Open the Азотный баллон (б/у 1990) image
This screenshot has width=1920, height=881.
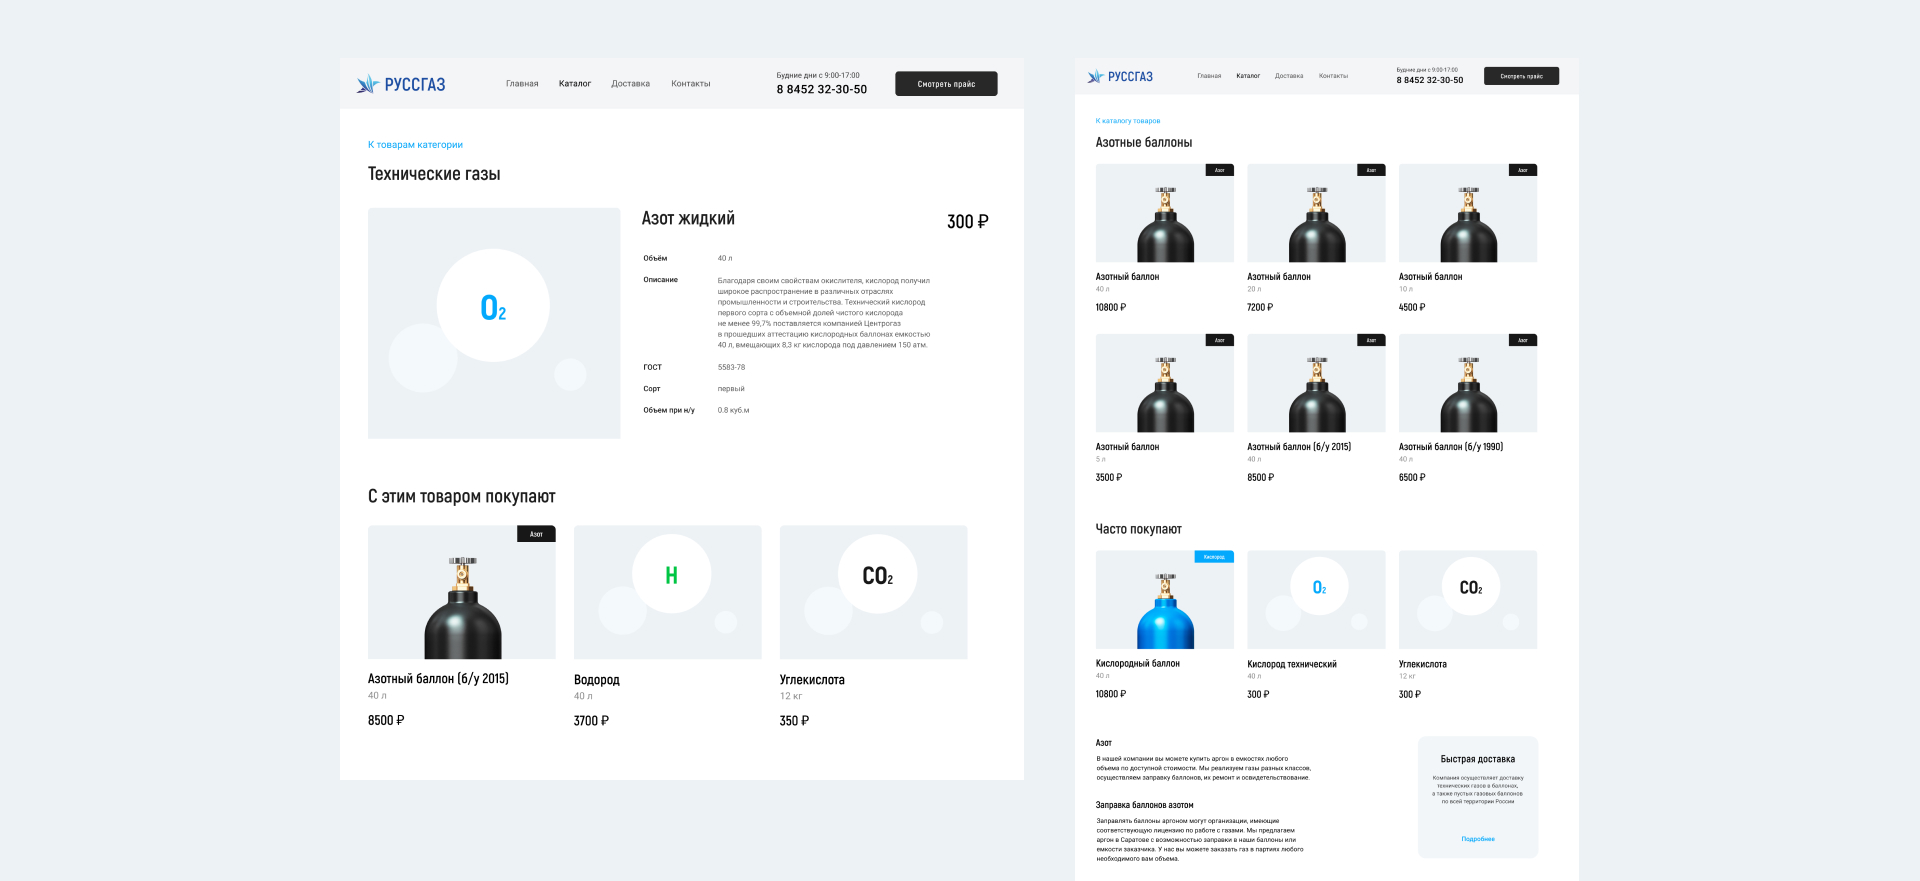[1468, 383]
